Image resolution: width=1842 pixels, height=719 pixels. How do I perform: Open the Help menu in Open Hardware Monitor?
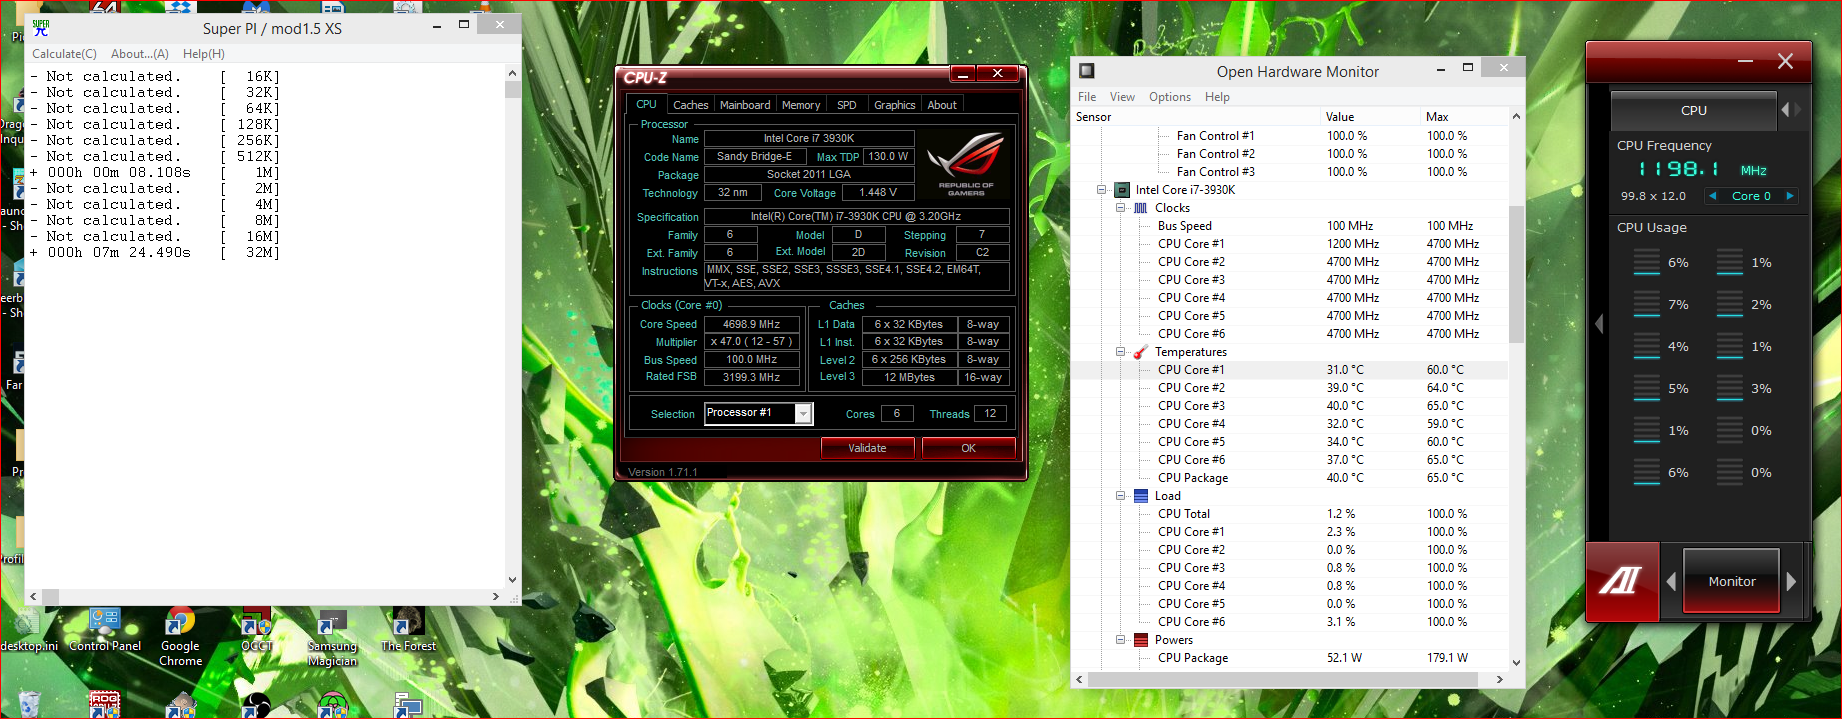point(1217,97)
